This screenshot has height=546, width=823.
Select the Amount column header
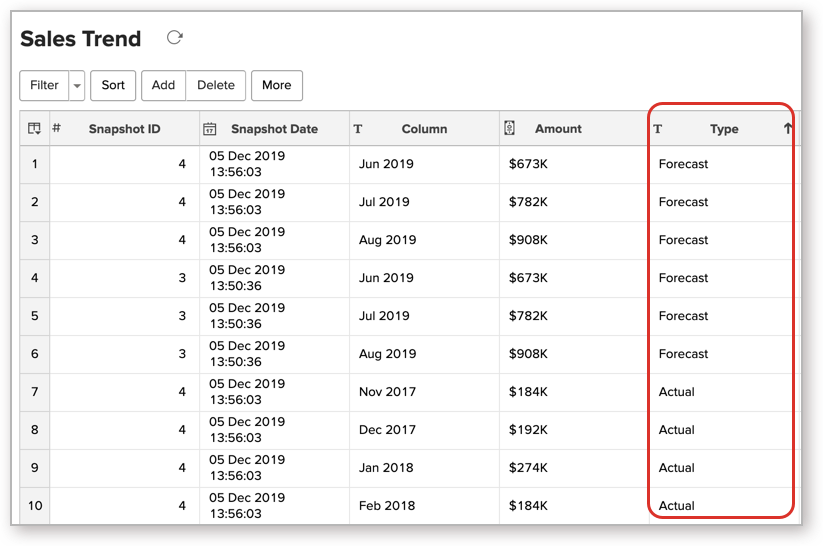click(558, 129)
